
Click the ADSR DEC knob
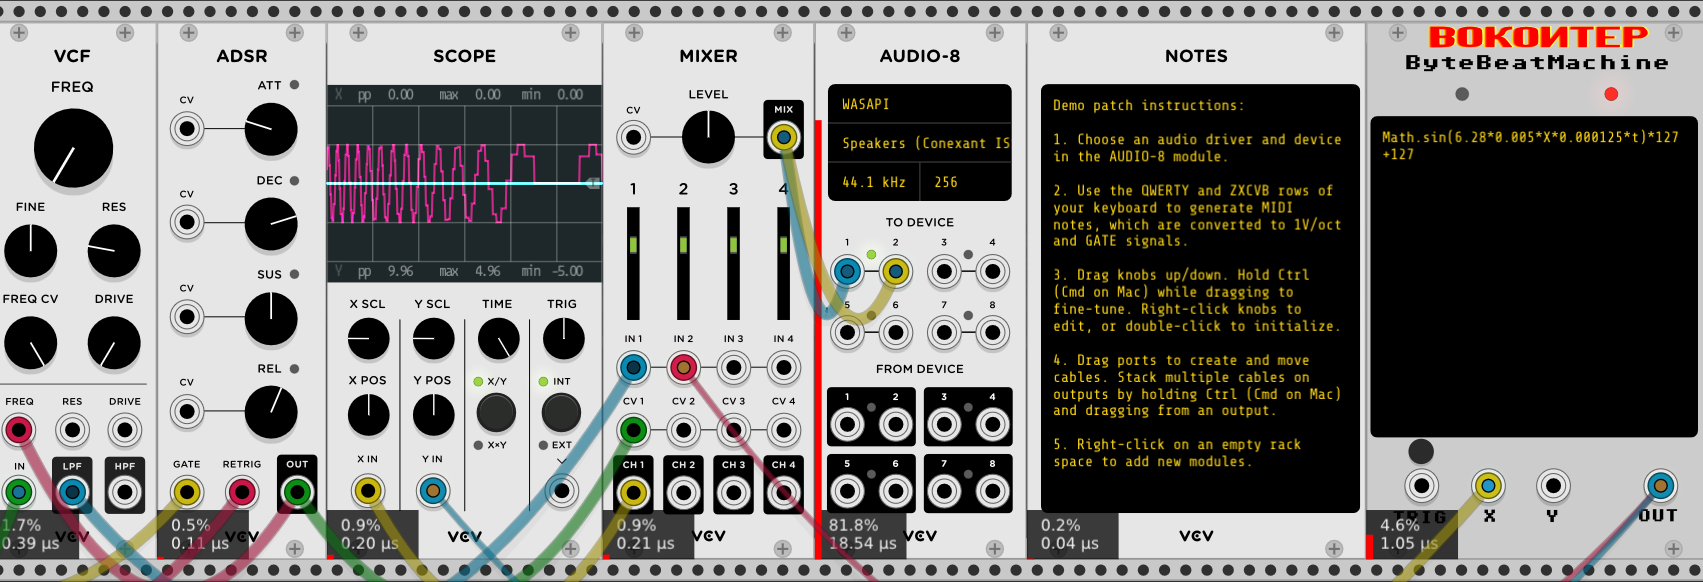(271, 223)
